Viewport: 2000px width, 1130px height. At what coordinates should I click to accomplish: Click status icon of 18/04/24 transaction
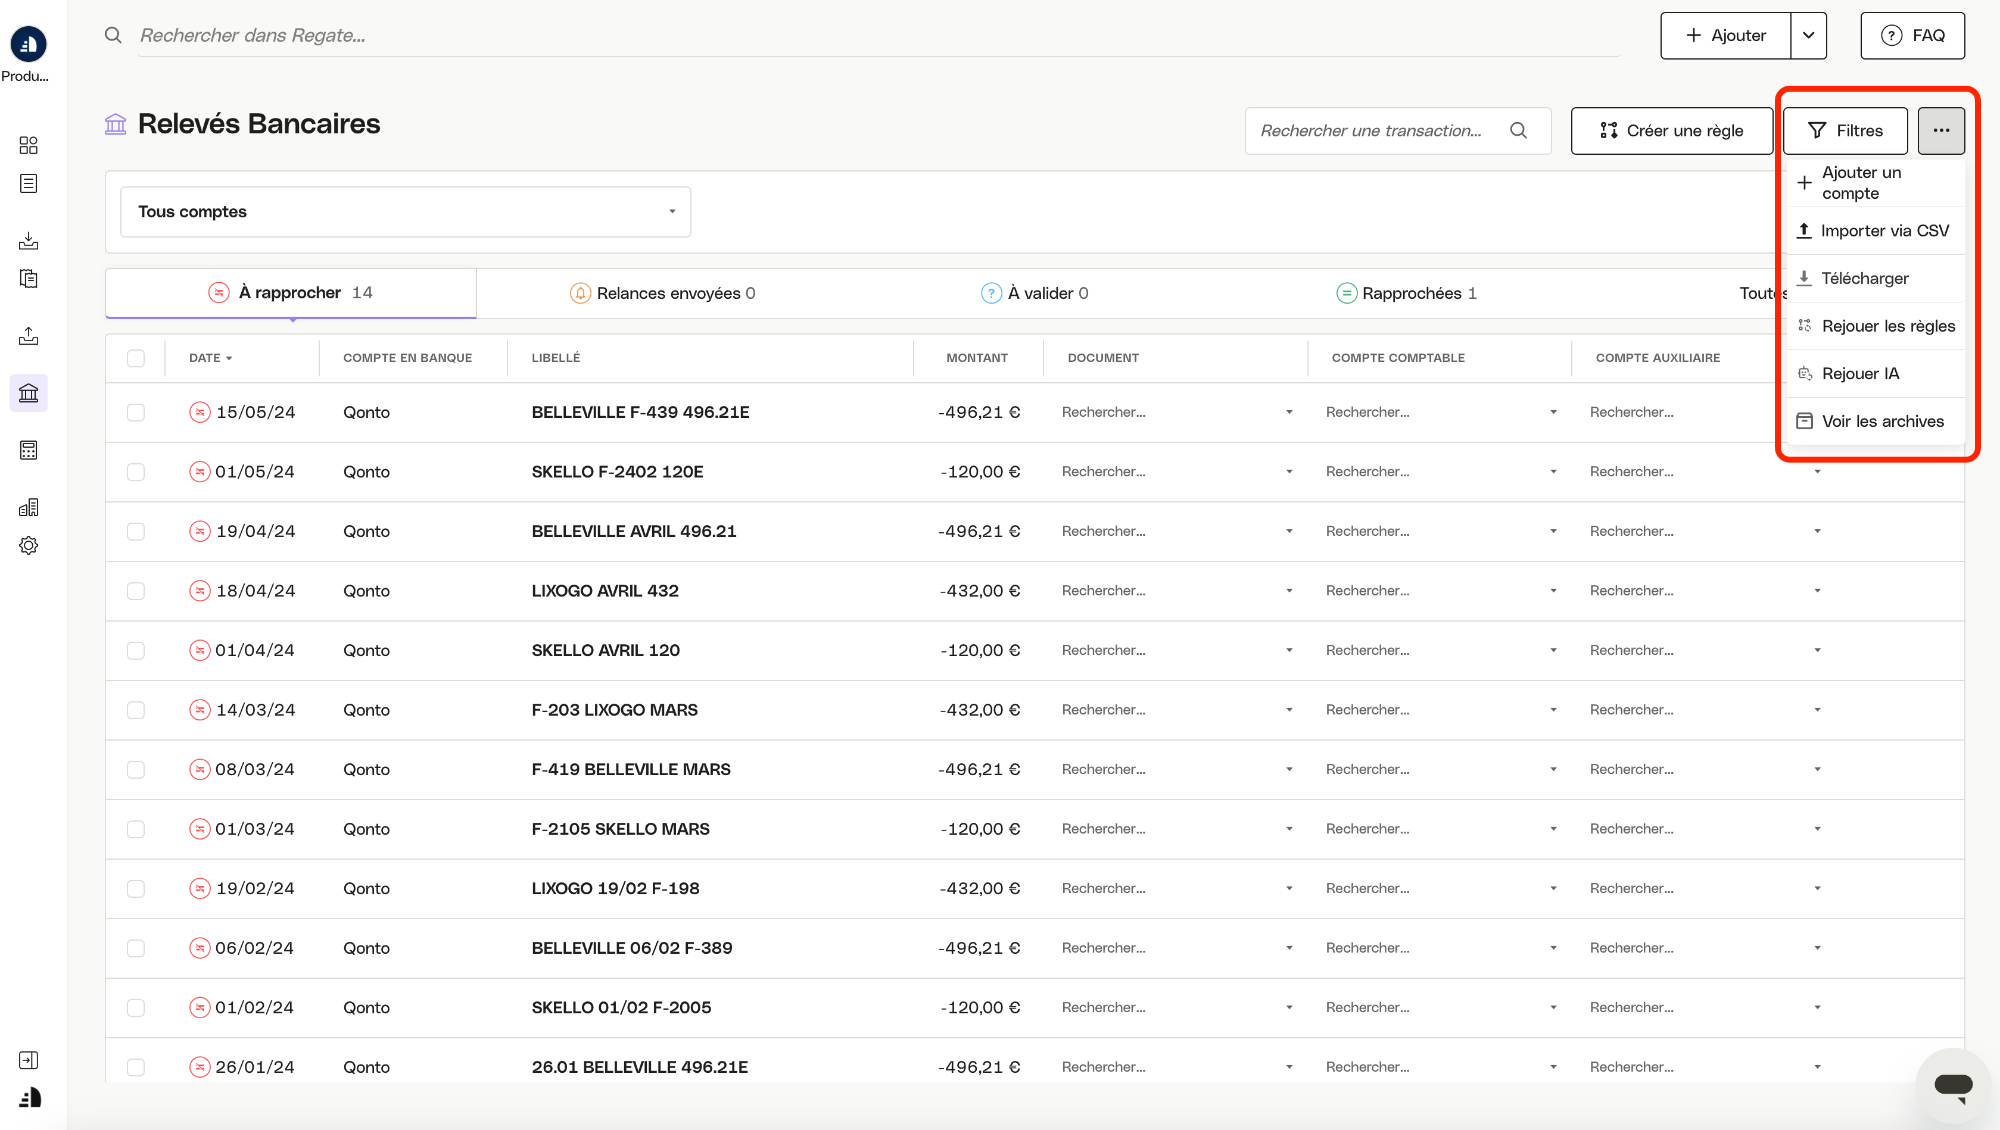tap(200, 590)
